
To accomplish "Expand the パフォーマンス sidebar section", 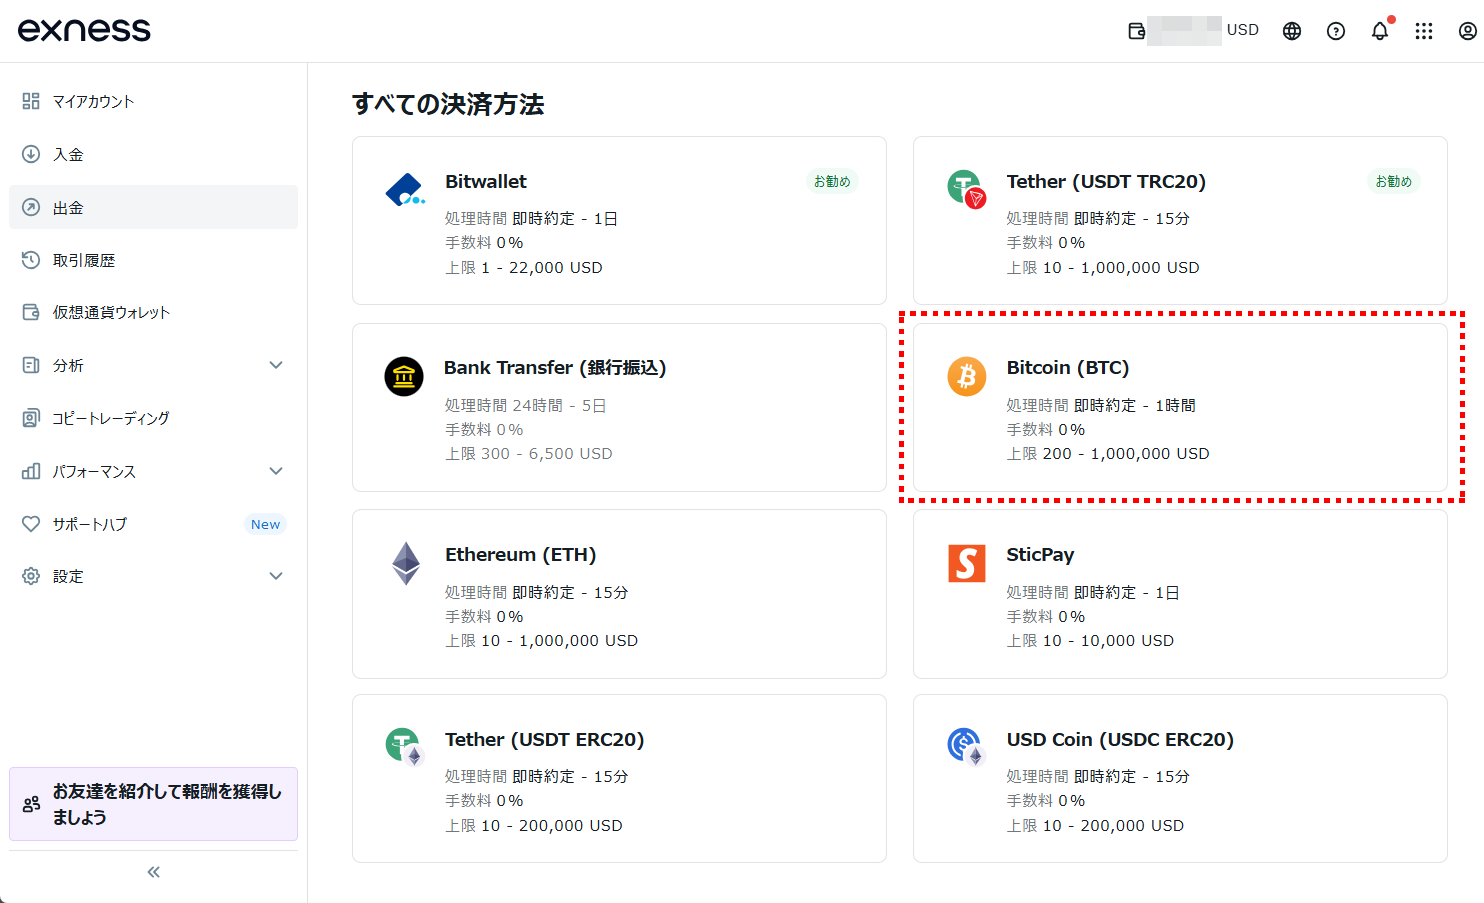I will pos(152,470).
